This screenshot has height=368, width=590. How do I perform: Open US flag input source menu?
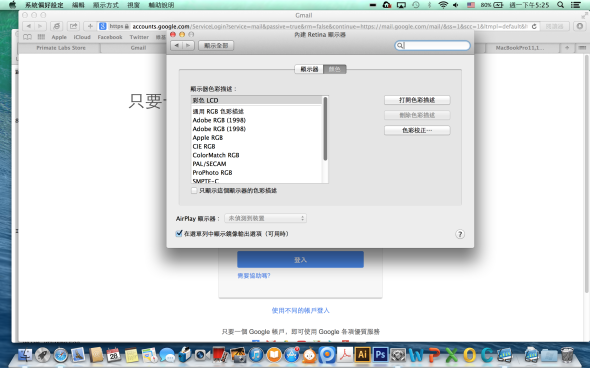(471, 5)
